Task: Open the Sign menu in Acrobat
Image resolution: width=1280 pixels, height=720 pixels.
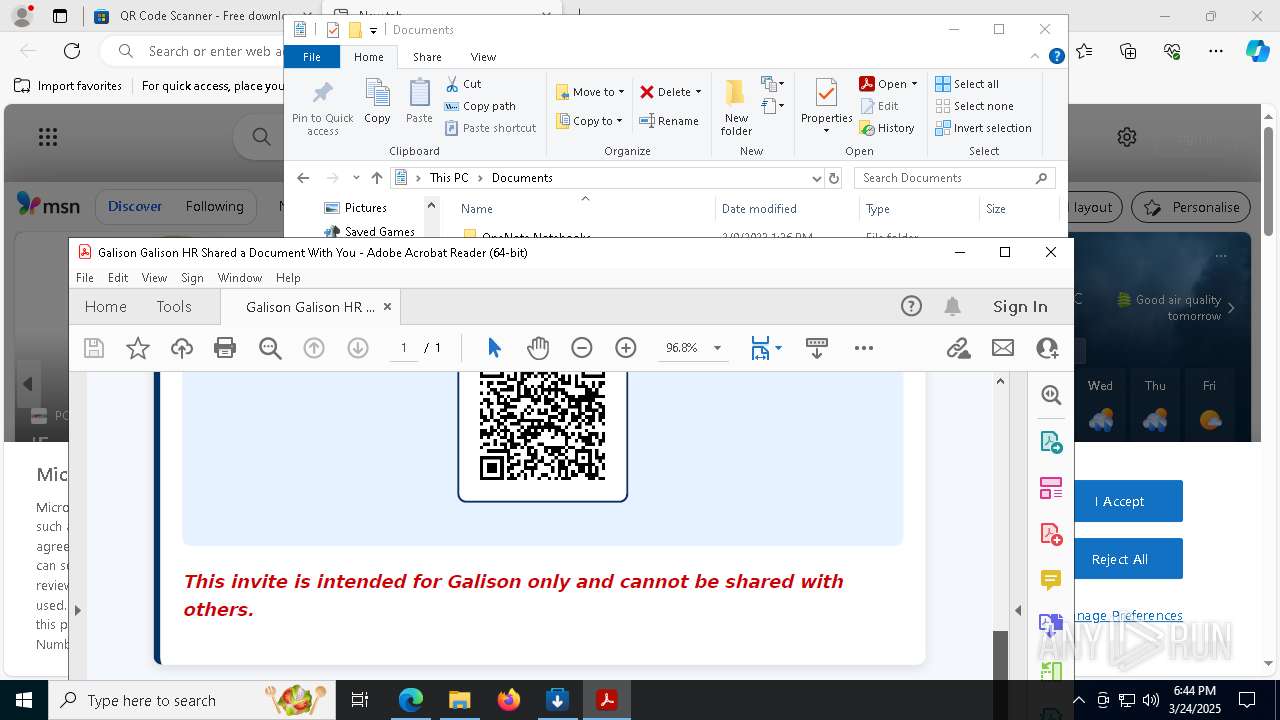Action: click(x=192, y=278)
